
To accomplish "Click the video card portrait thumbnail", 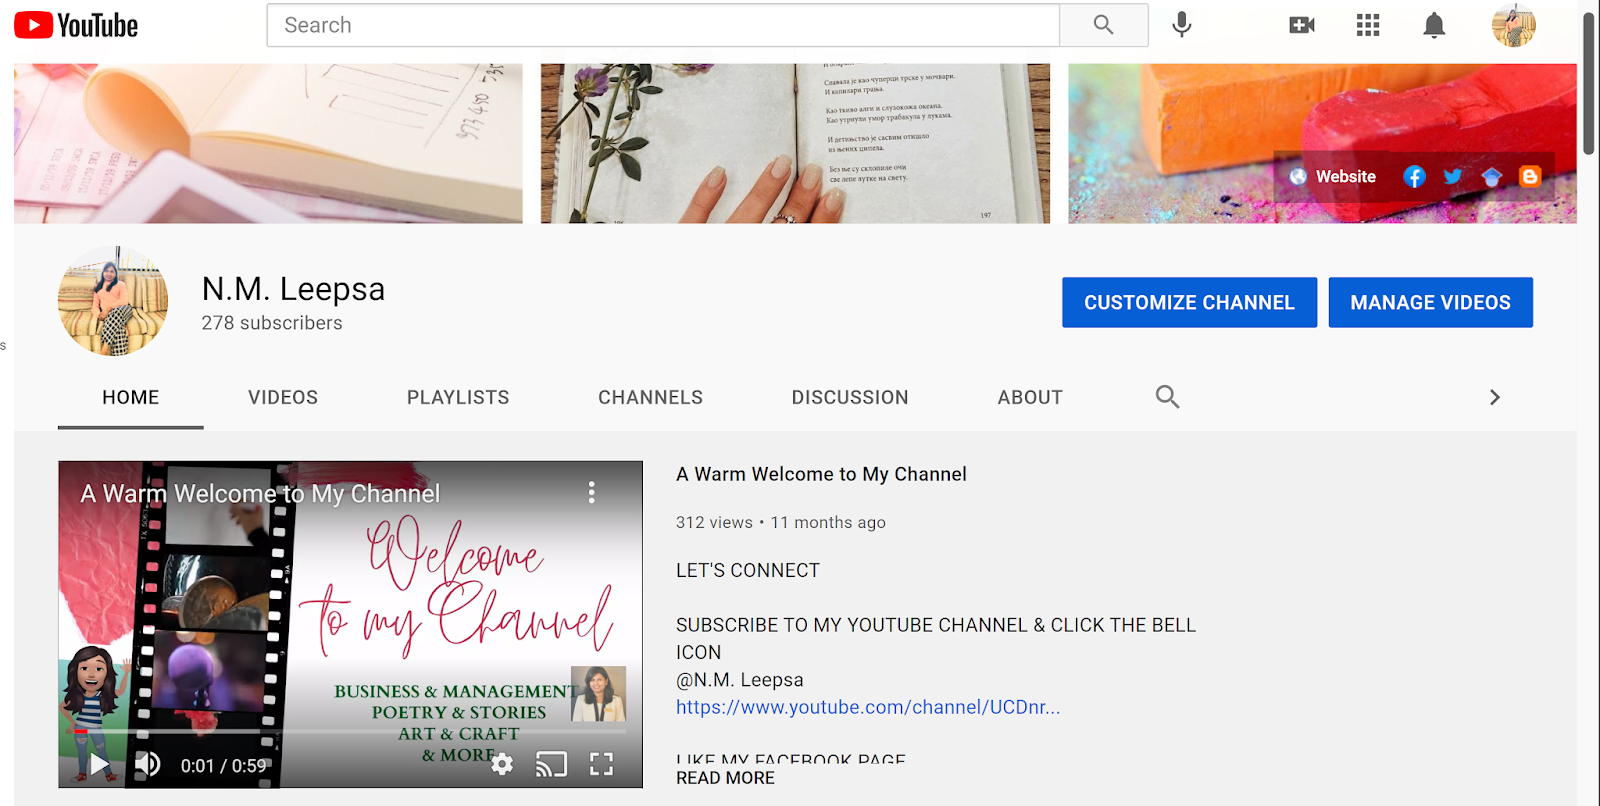I will click(x=599, y=694).
